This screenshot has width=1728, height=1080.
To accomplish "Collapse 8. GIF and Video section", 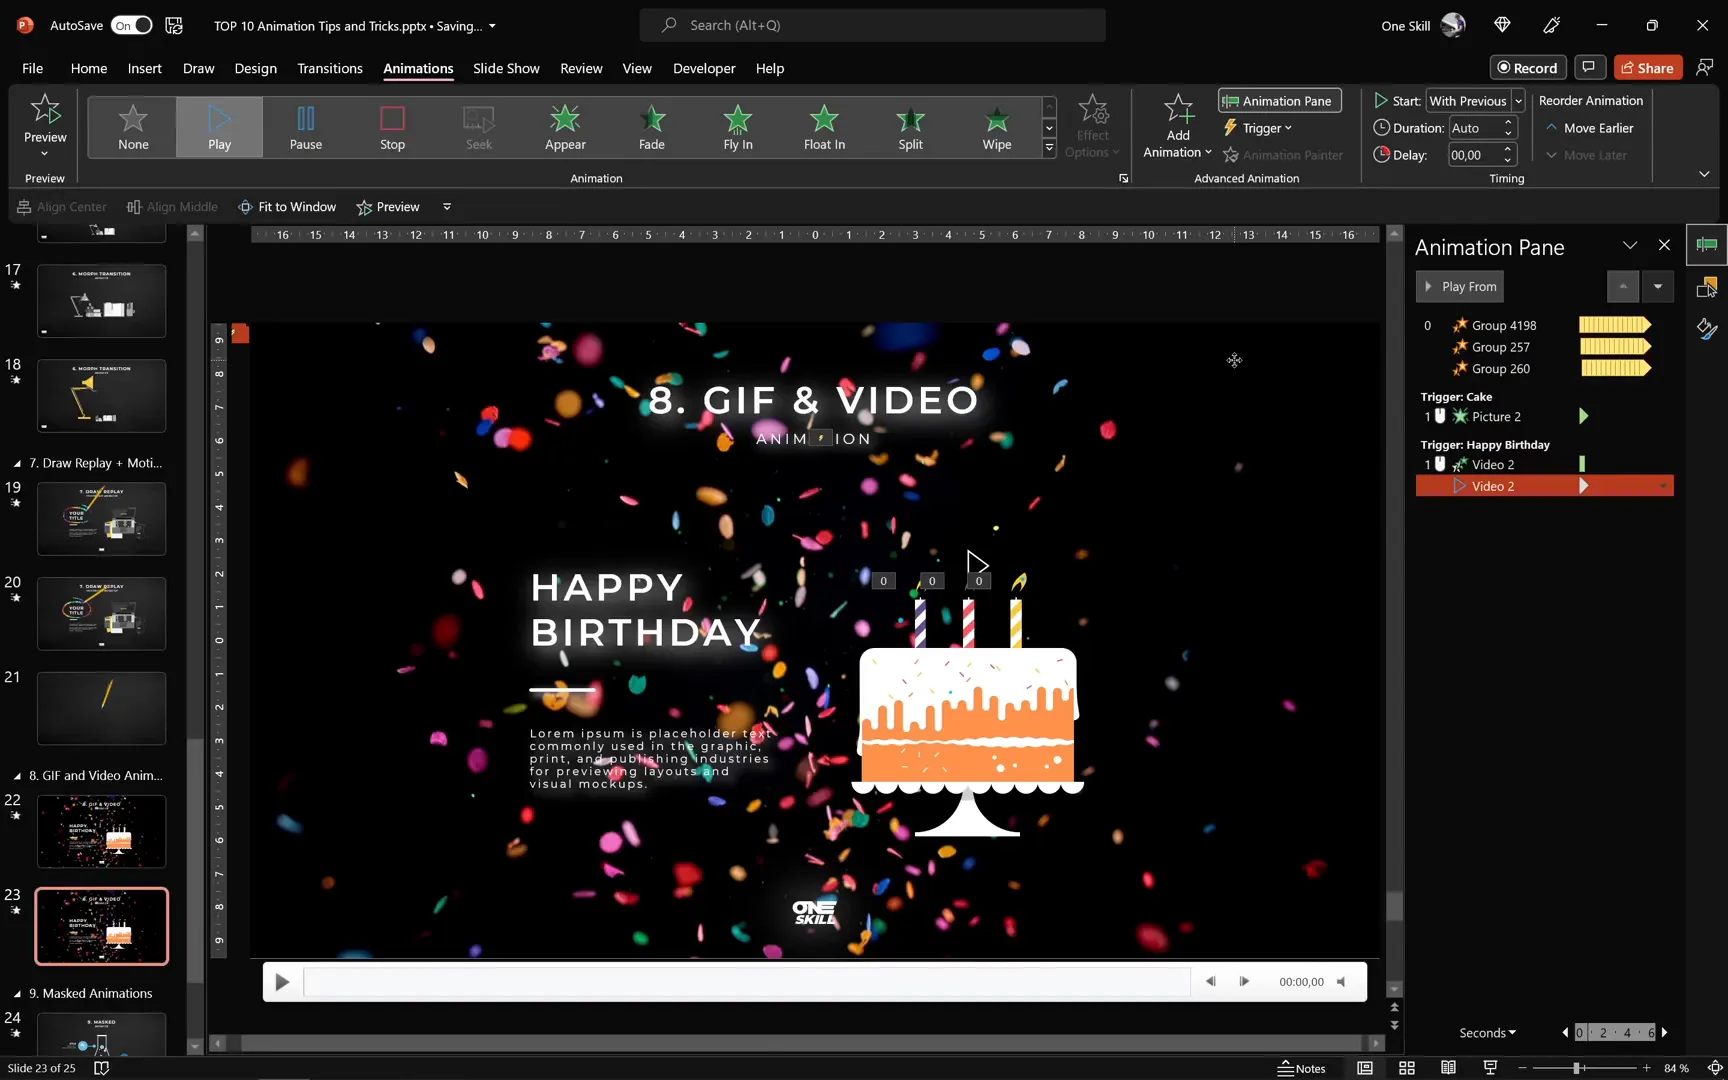I will click(x=17, y=776).
